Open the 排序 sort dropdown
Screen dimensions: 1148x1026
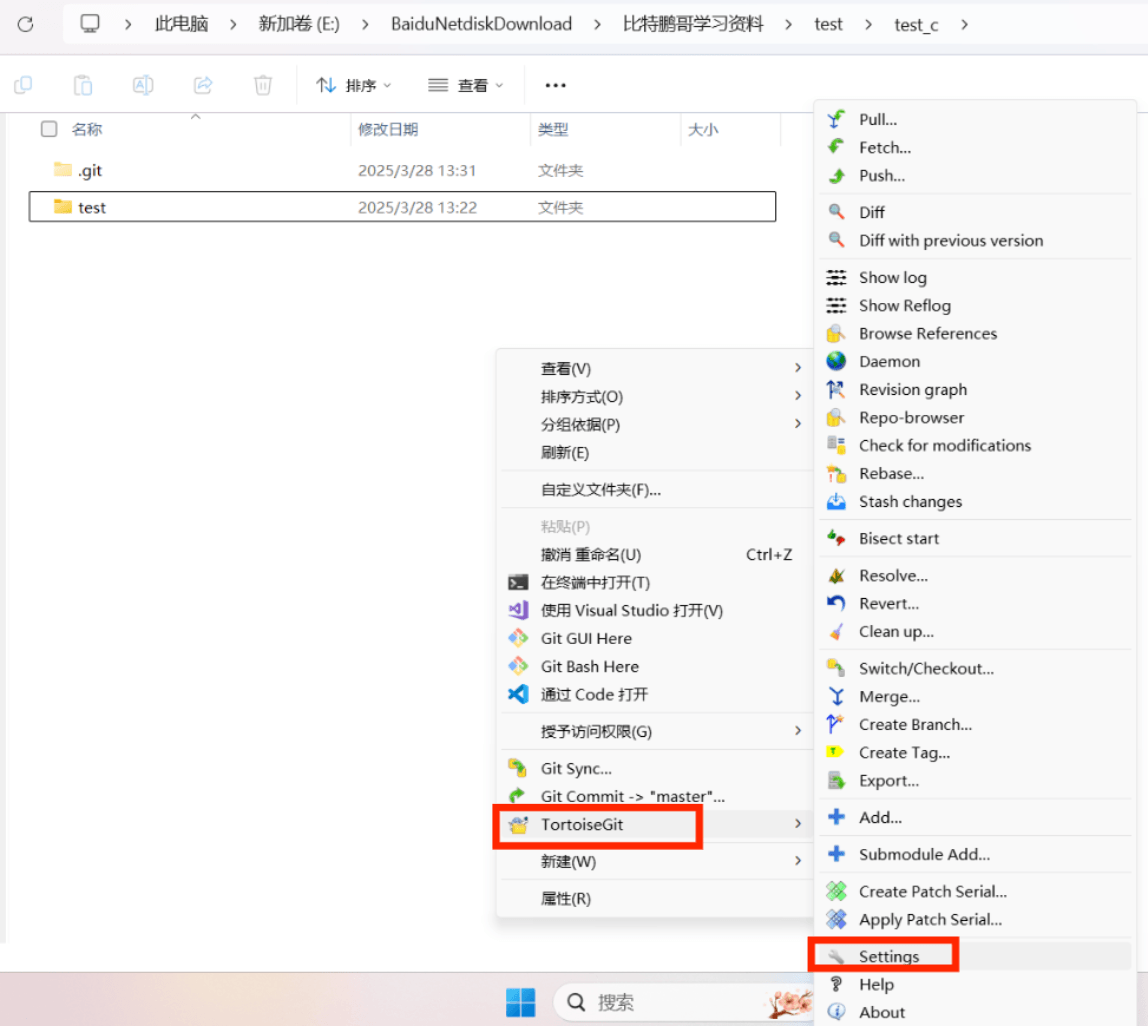pos(354,86)
